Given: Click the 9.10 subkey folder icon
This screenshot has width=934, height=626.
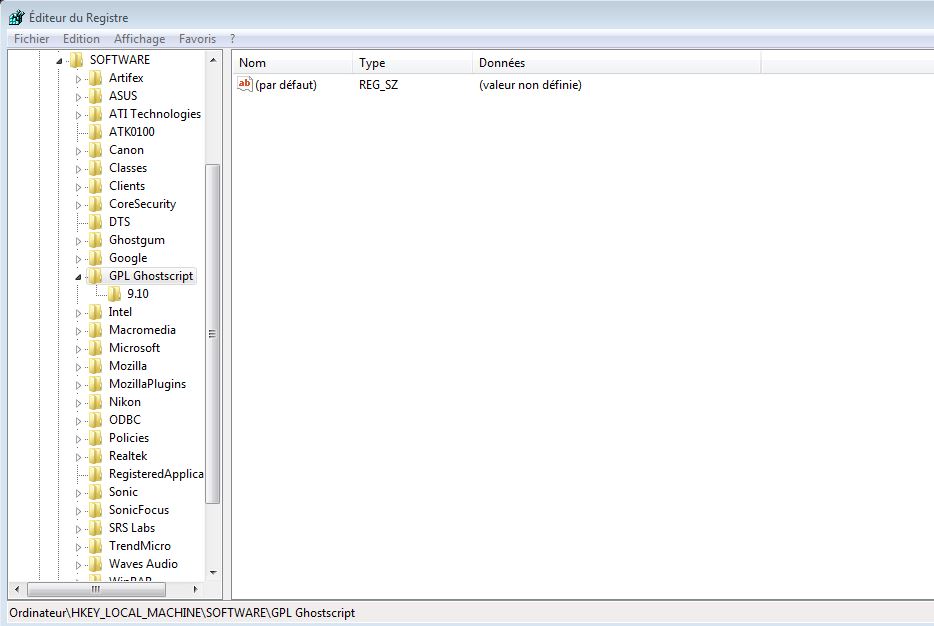Looking at the screenshot, I should coord(114,294).
